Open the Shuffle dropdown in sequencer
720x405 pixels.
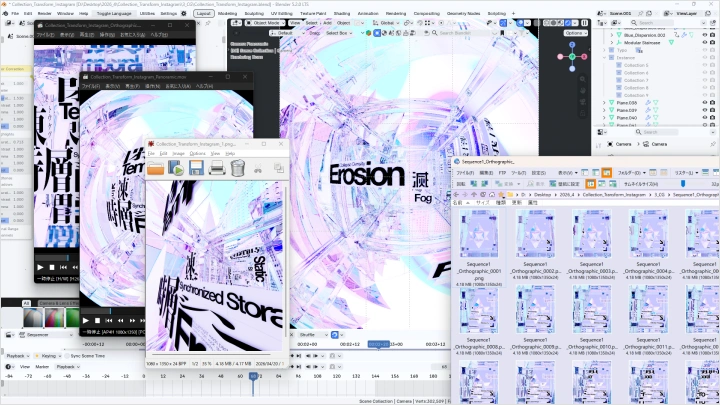(x=314, y=335)
